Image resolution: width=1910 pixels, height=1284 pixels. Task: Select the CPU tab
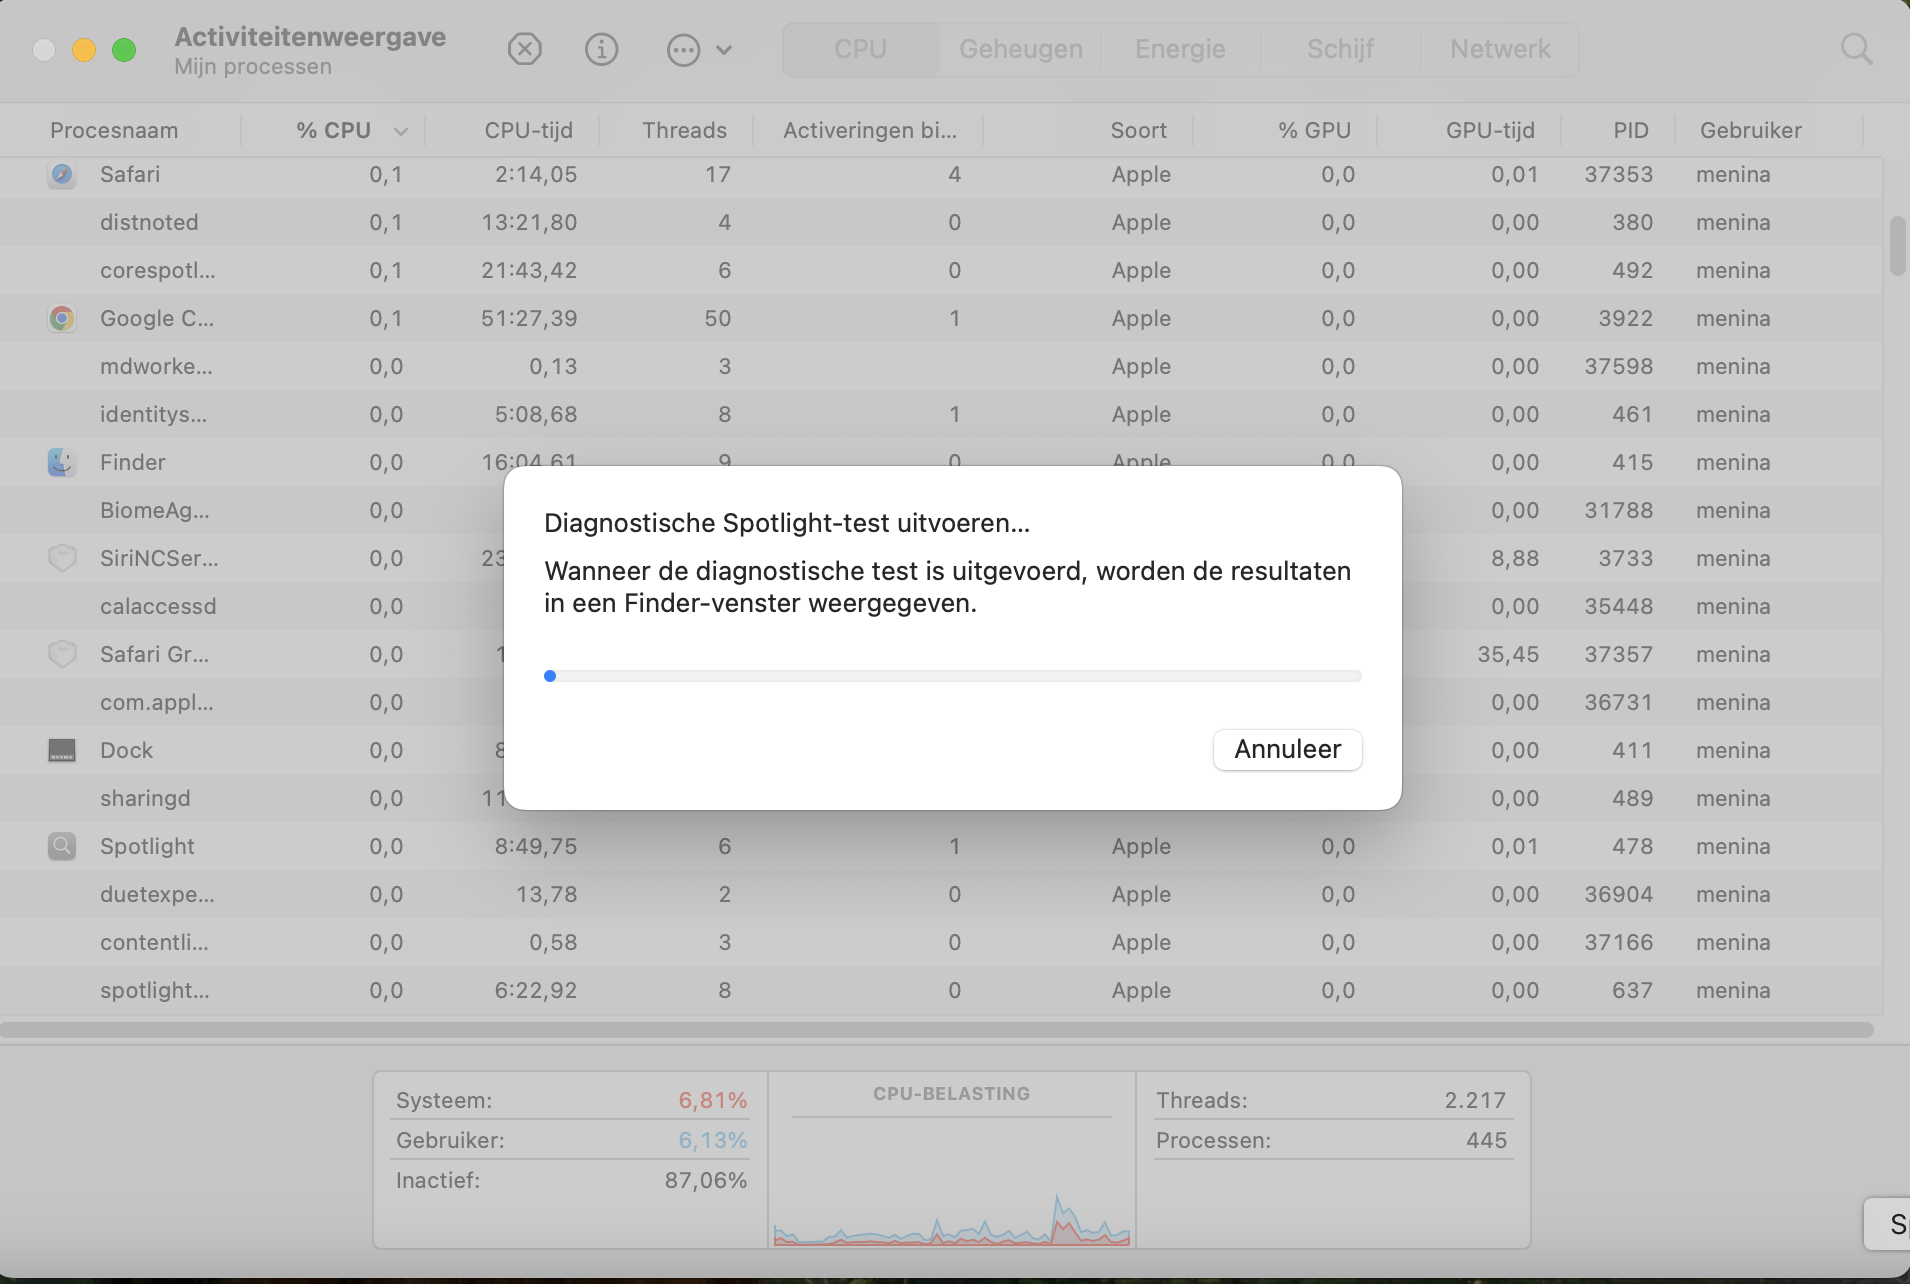(860, 48)
